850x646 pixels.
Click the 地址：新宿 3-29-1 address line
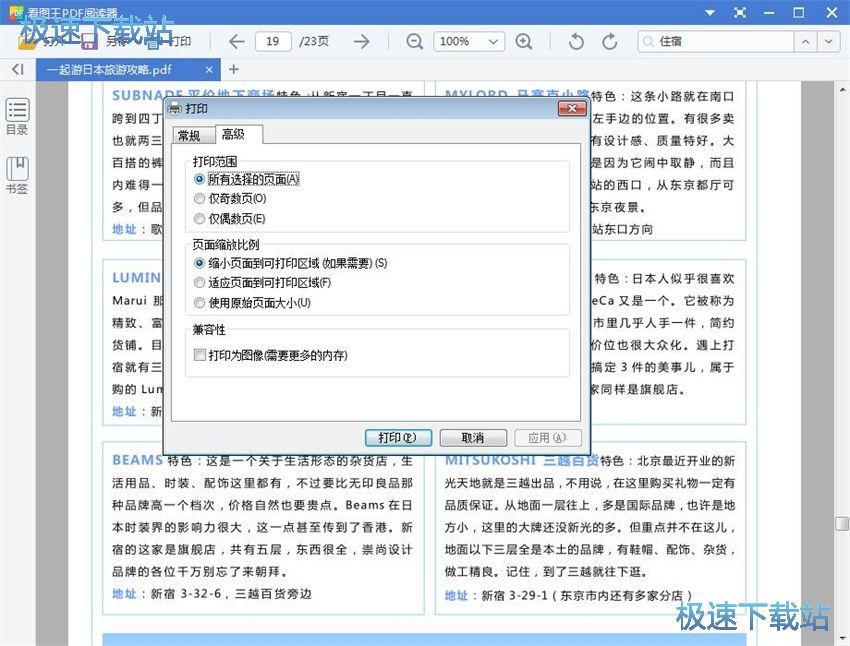(569, 596)
